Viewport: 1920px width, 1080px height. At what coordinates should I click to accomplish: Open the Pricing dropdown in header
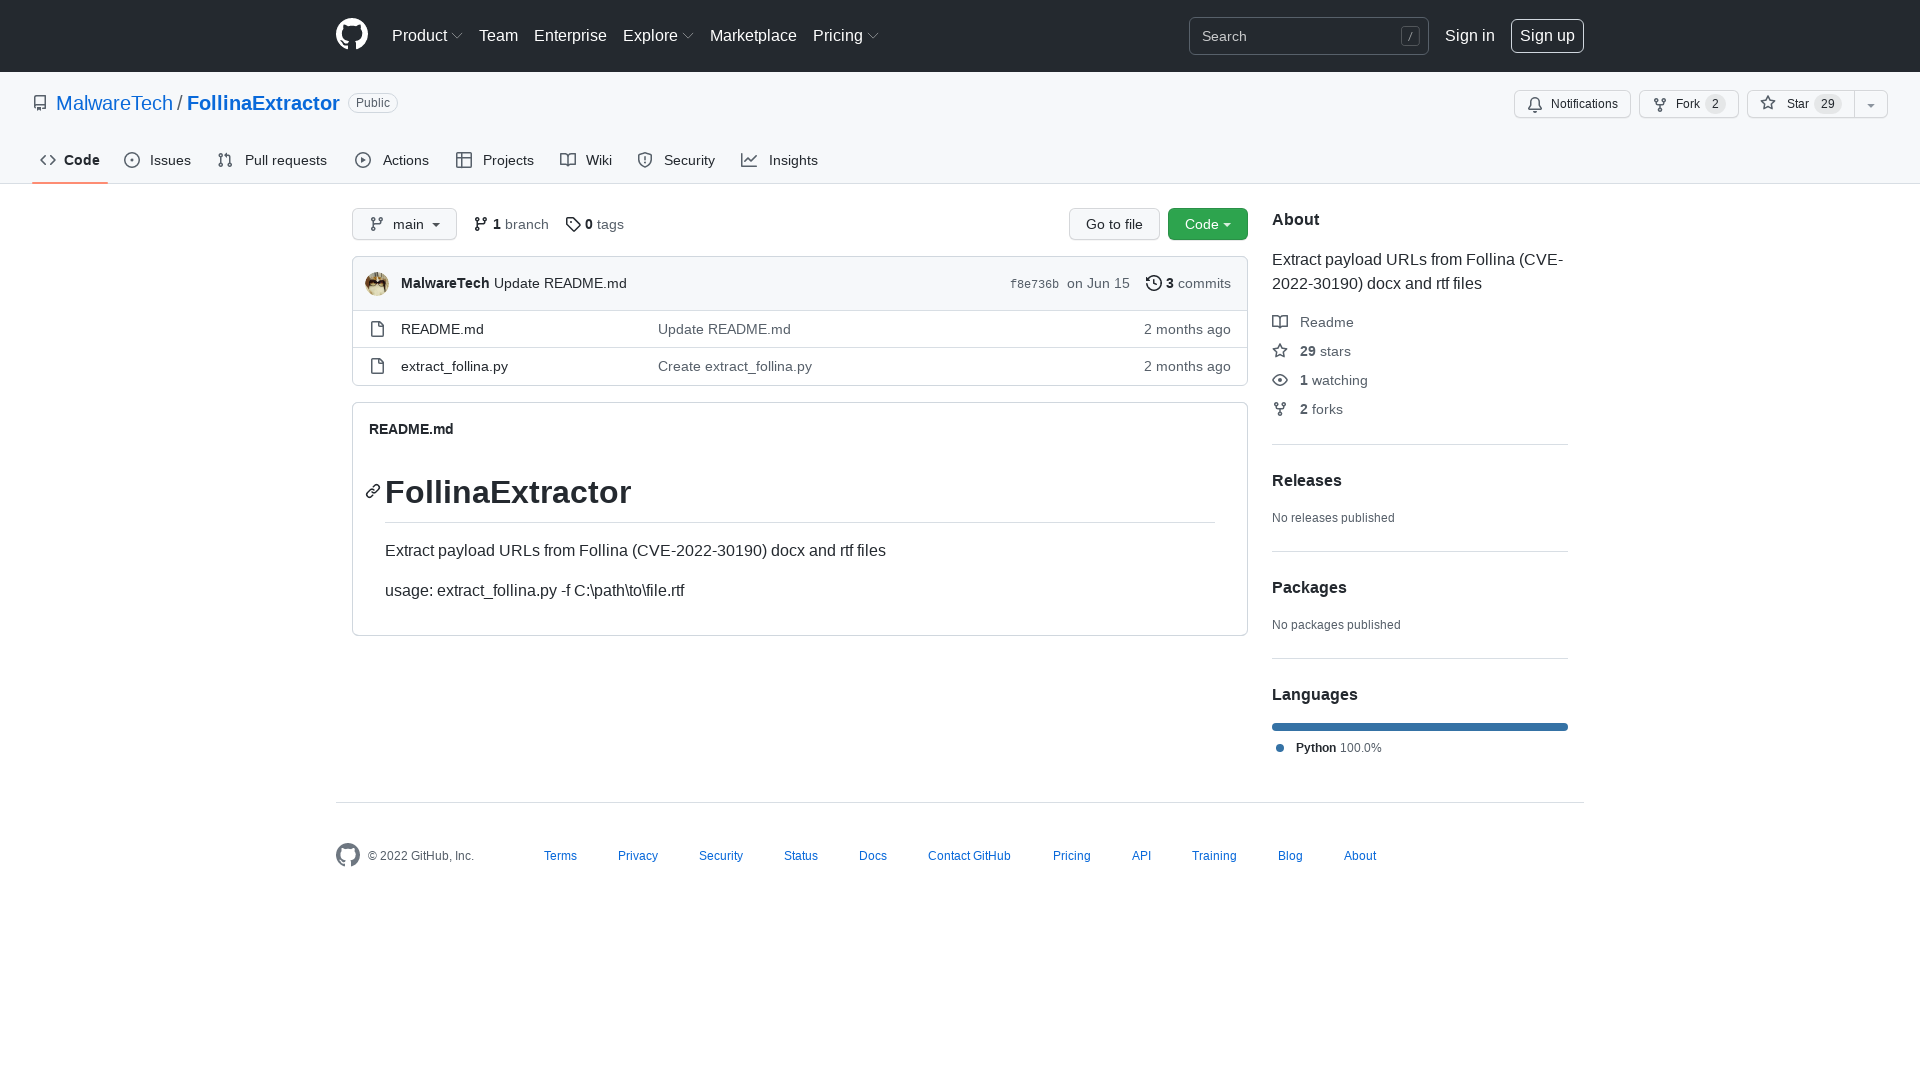(x=846, y=36)
